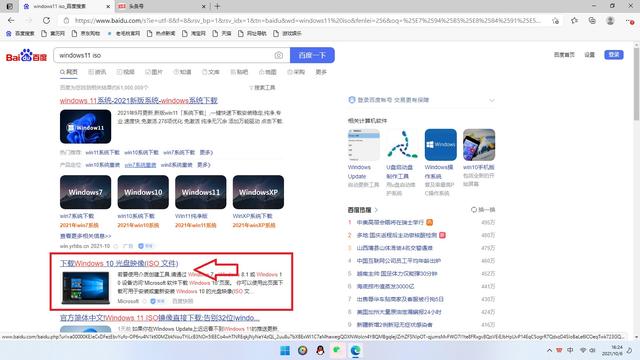Open the 下载Windows 10 光盘映像(ISO 文件) result
Screen dimensions: 640x360
(x=119, y=263)
